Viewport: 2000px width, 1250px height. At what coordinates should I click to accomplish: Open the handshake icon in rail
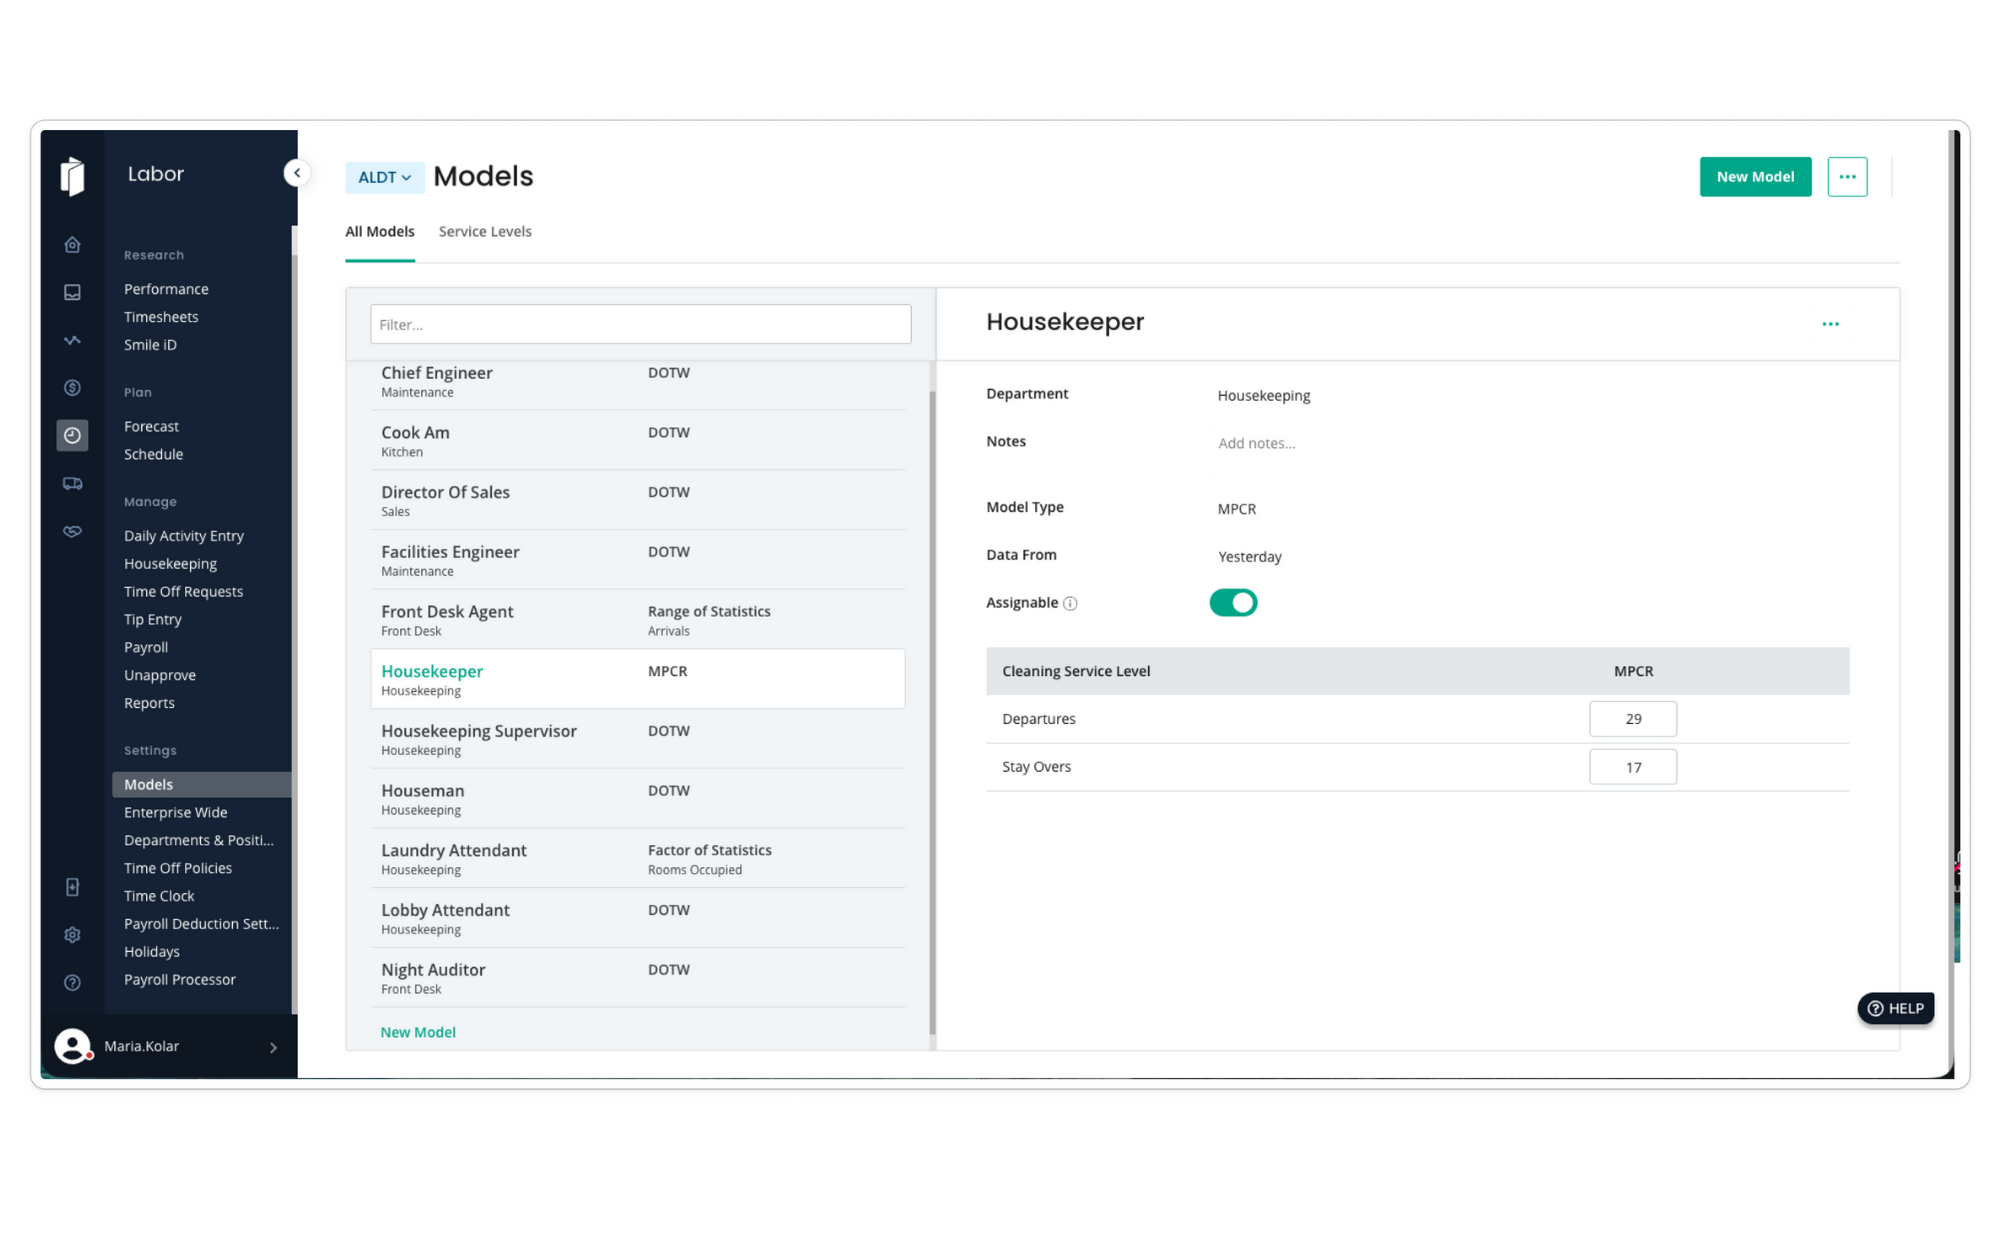point(72,531)
